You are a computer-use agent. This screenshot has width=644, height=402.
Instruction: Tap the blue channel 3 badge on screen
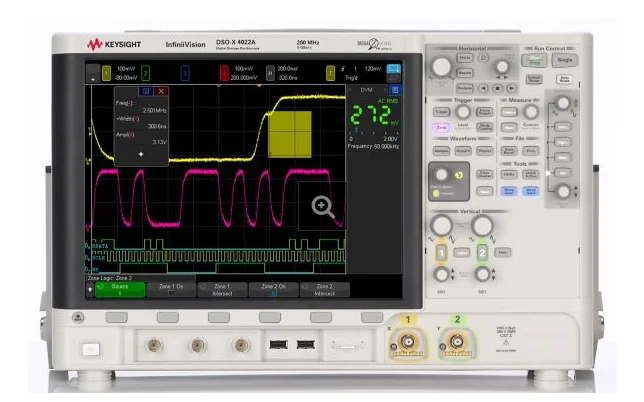[185, 74]
